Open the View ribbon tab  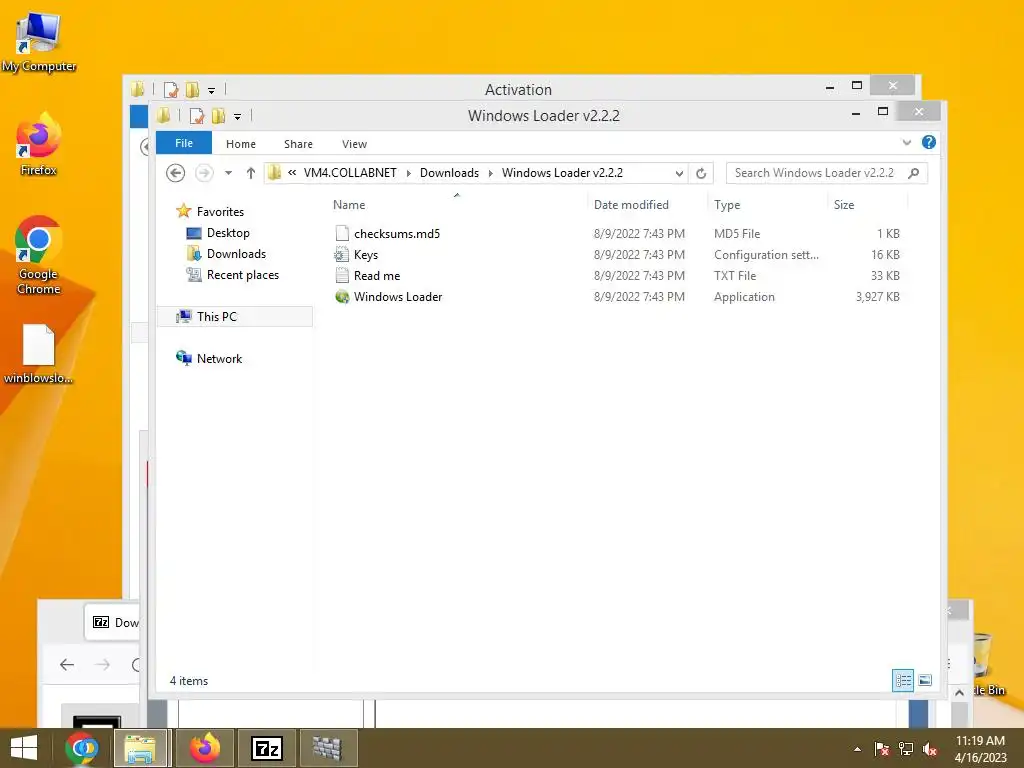click(354, 144)
